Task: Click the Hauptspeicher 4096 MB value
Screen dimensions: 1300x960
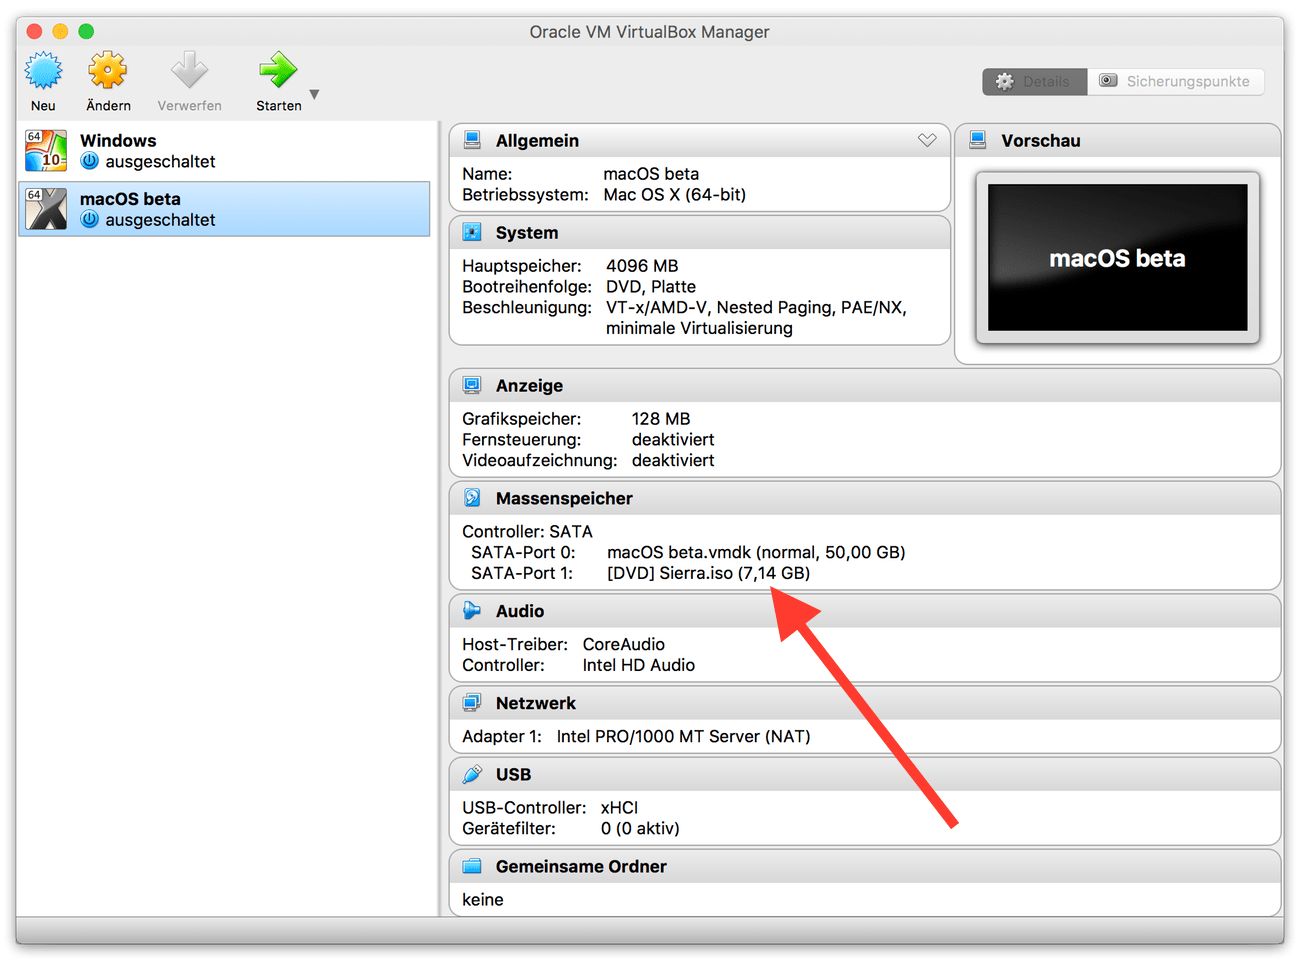Action: [x=642, y=266]
